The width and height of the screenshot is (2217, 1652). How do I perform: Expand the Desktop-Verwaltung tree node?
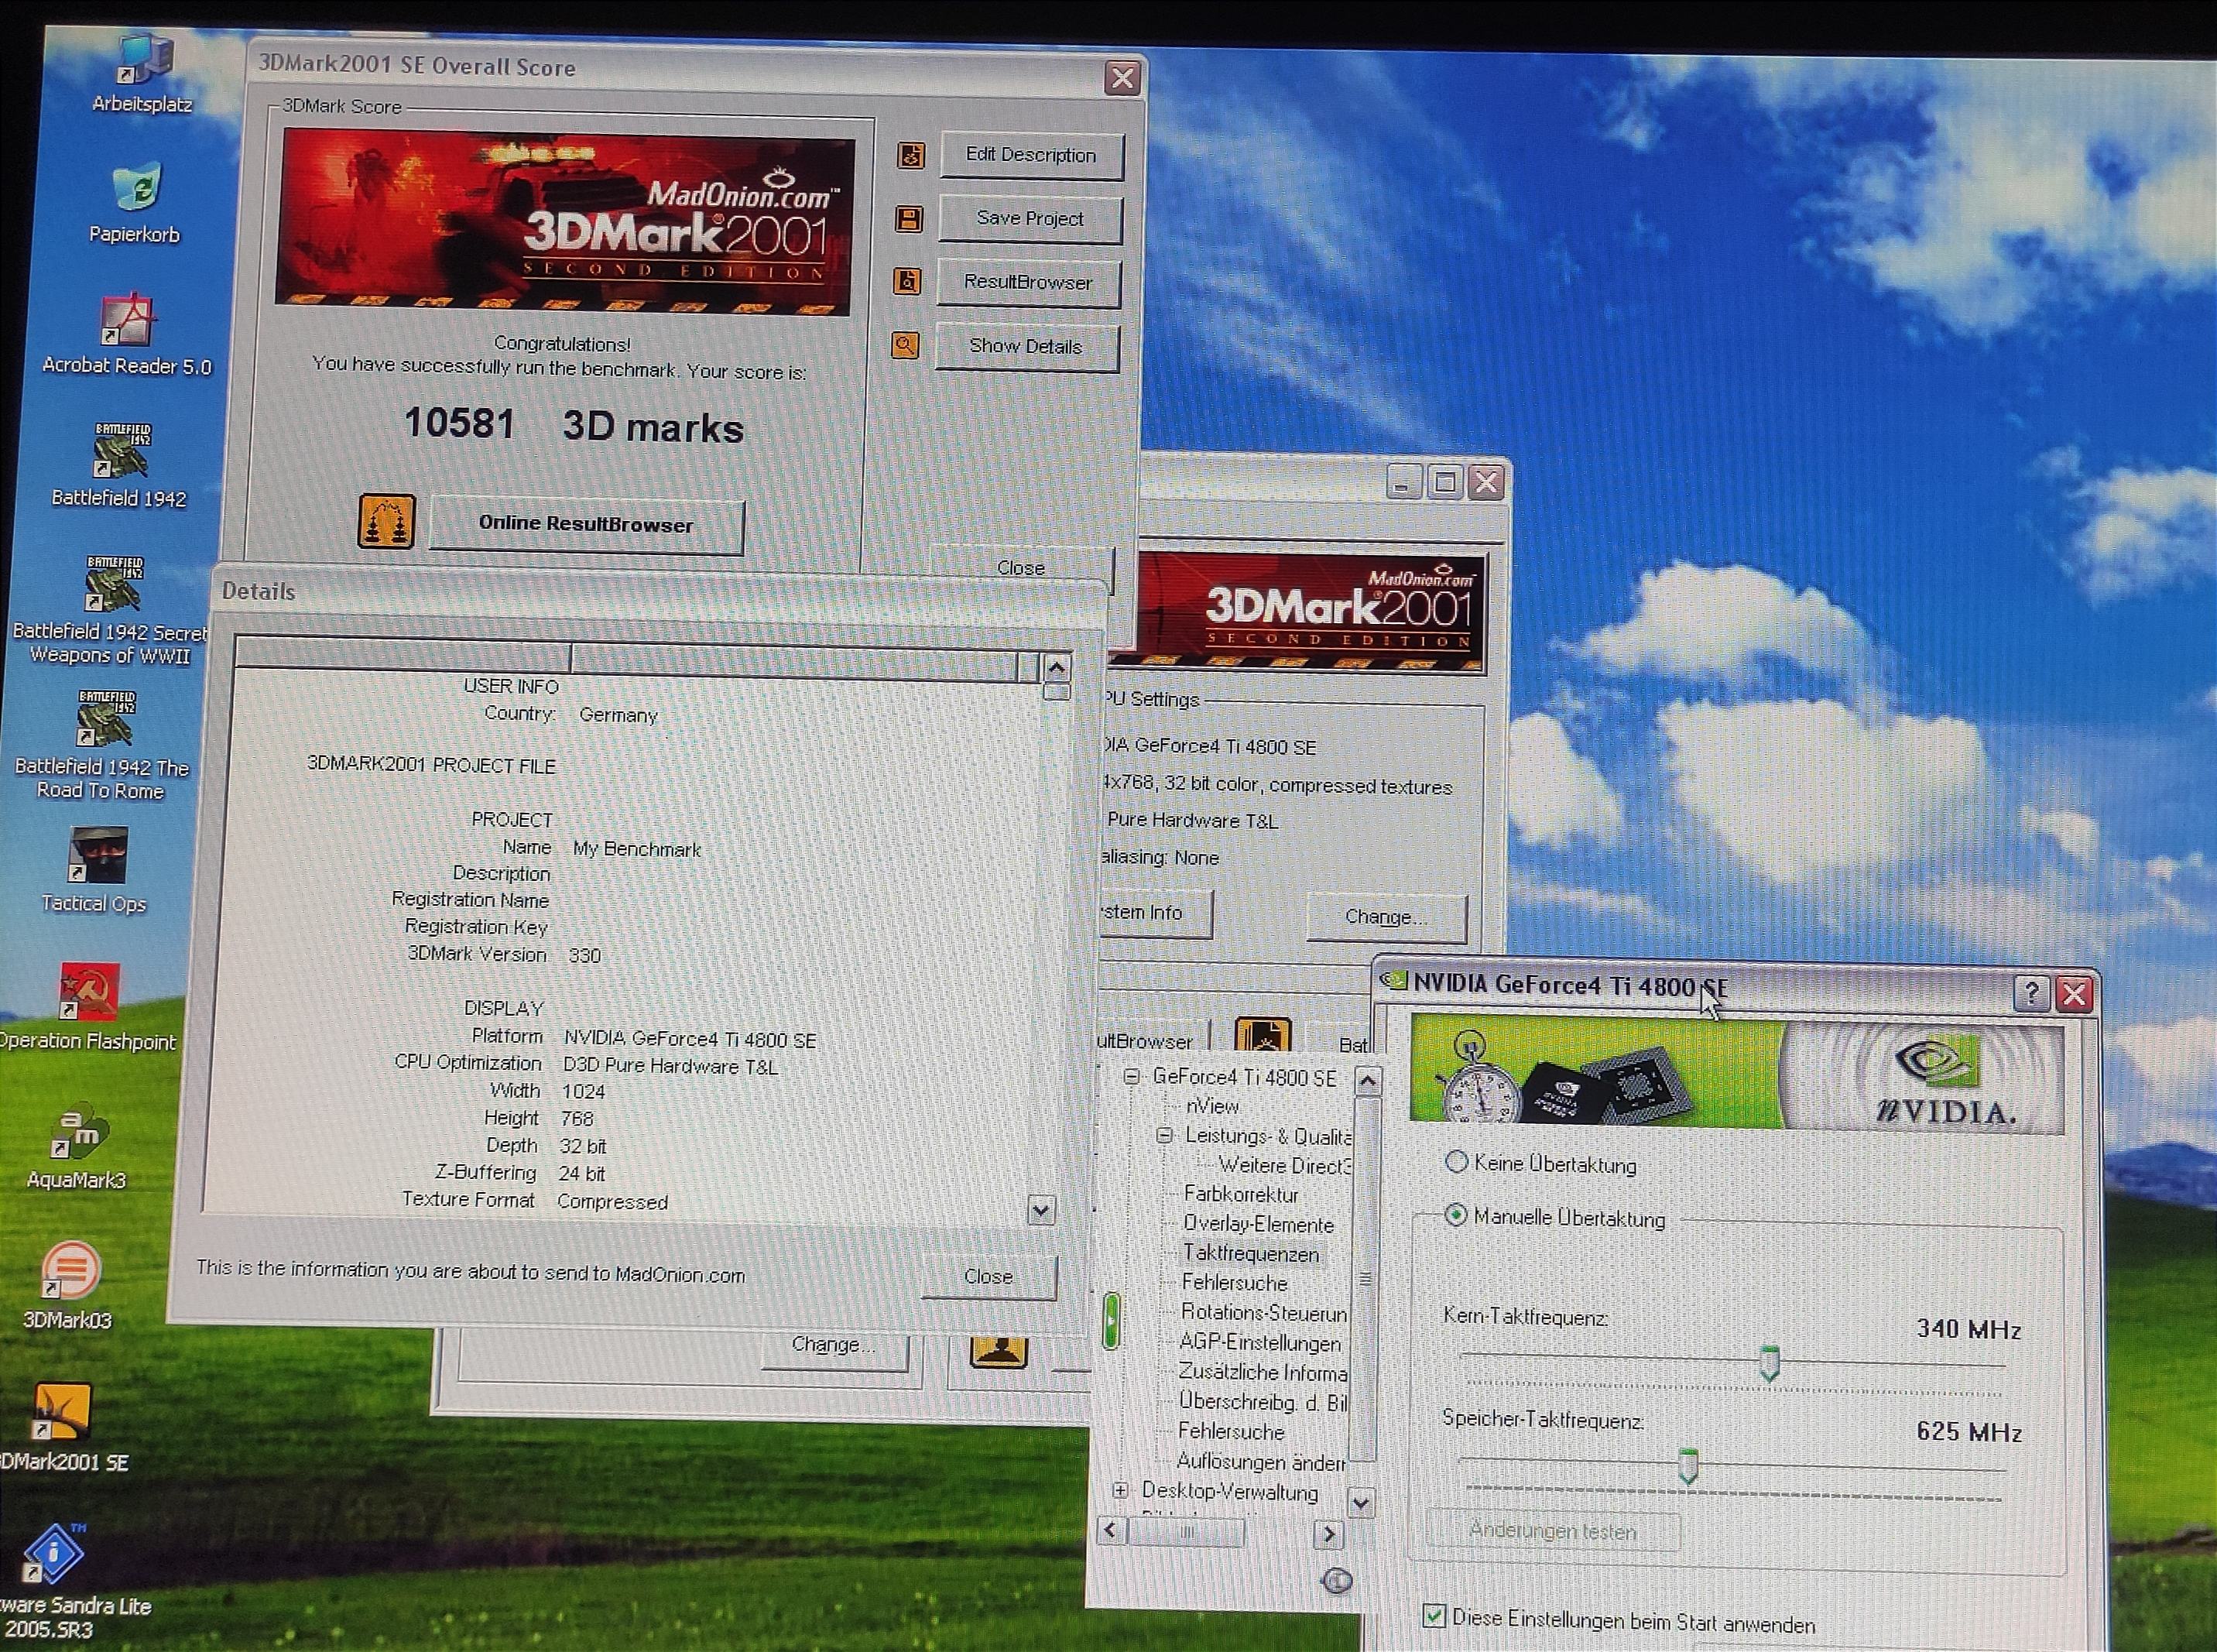point(1120,1490)
